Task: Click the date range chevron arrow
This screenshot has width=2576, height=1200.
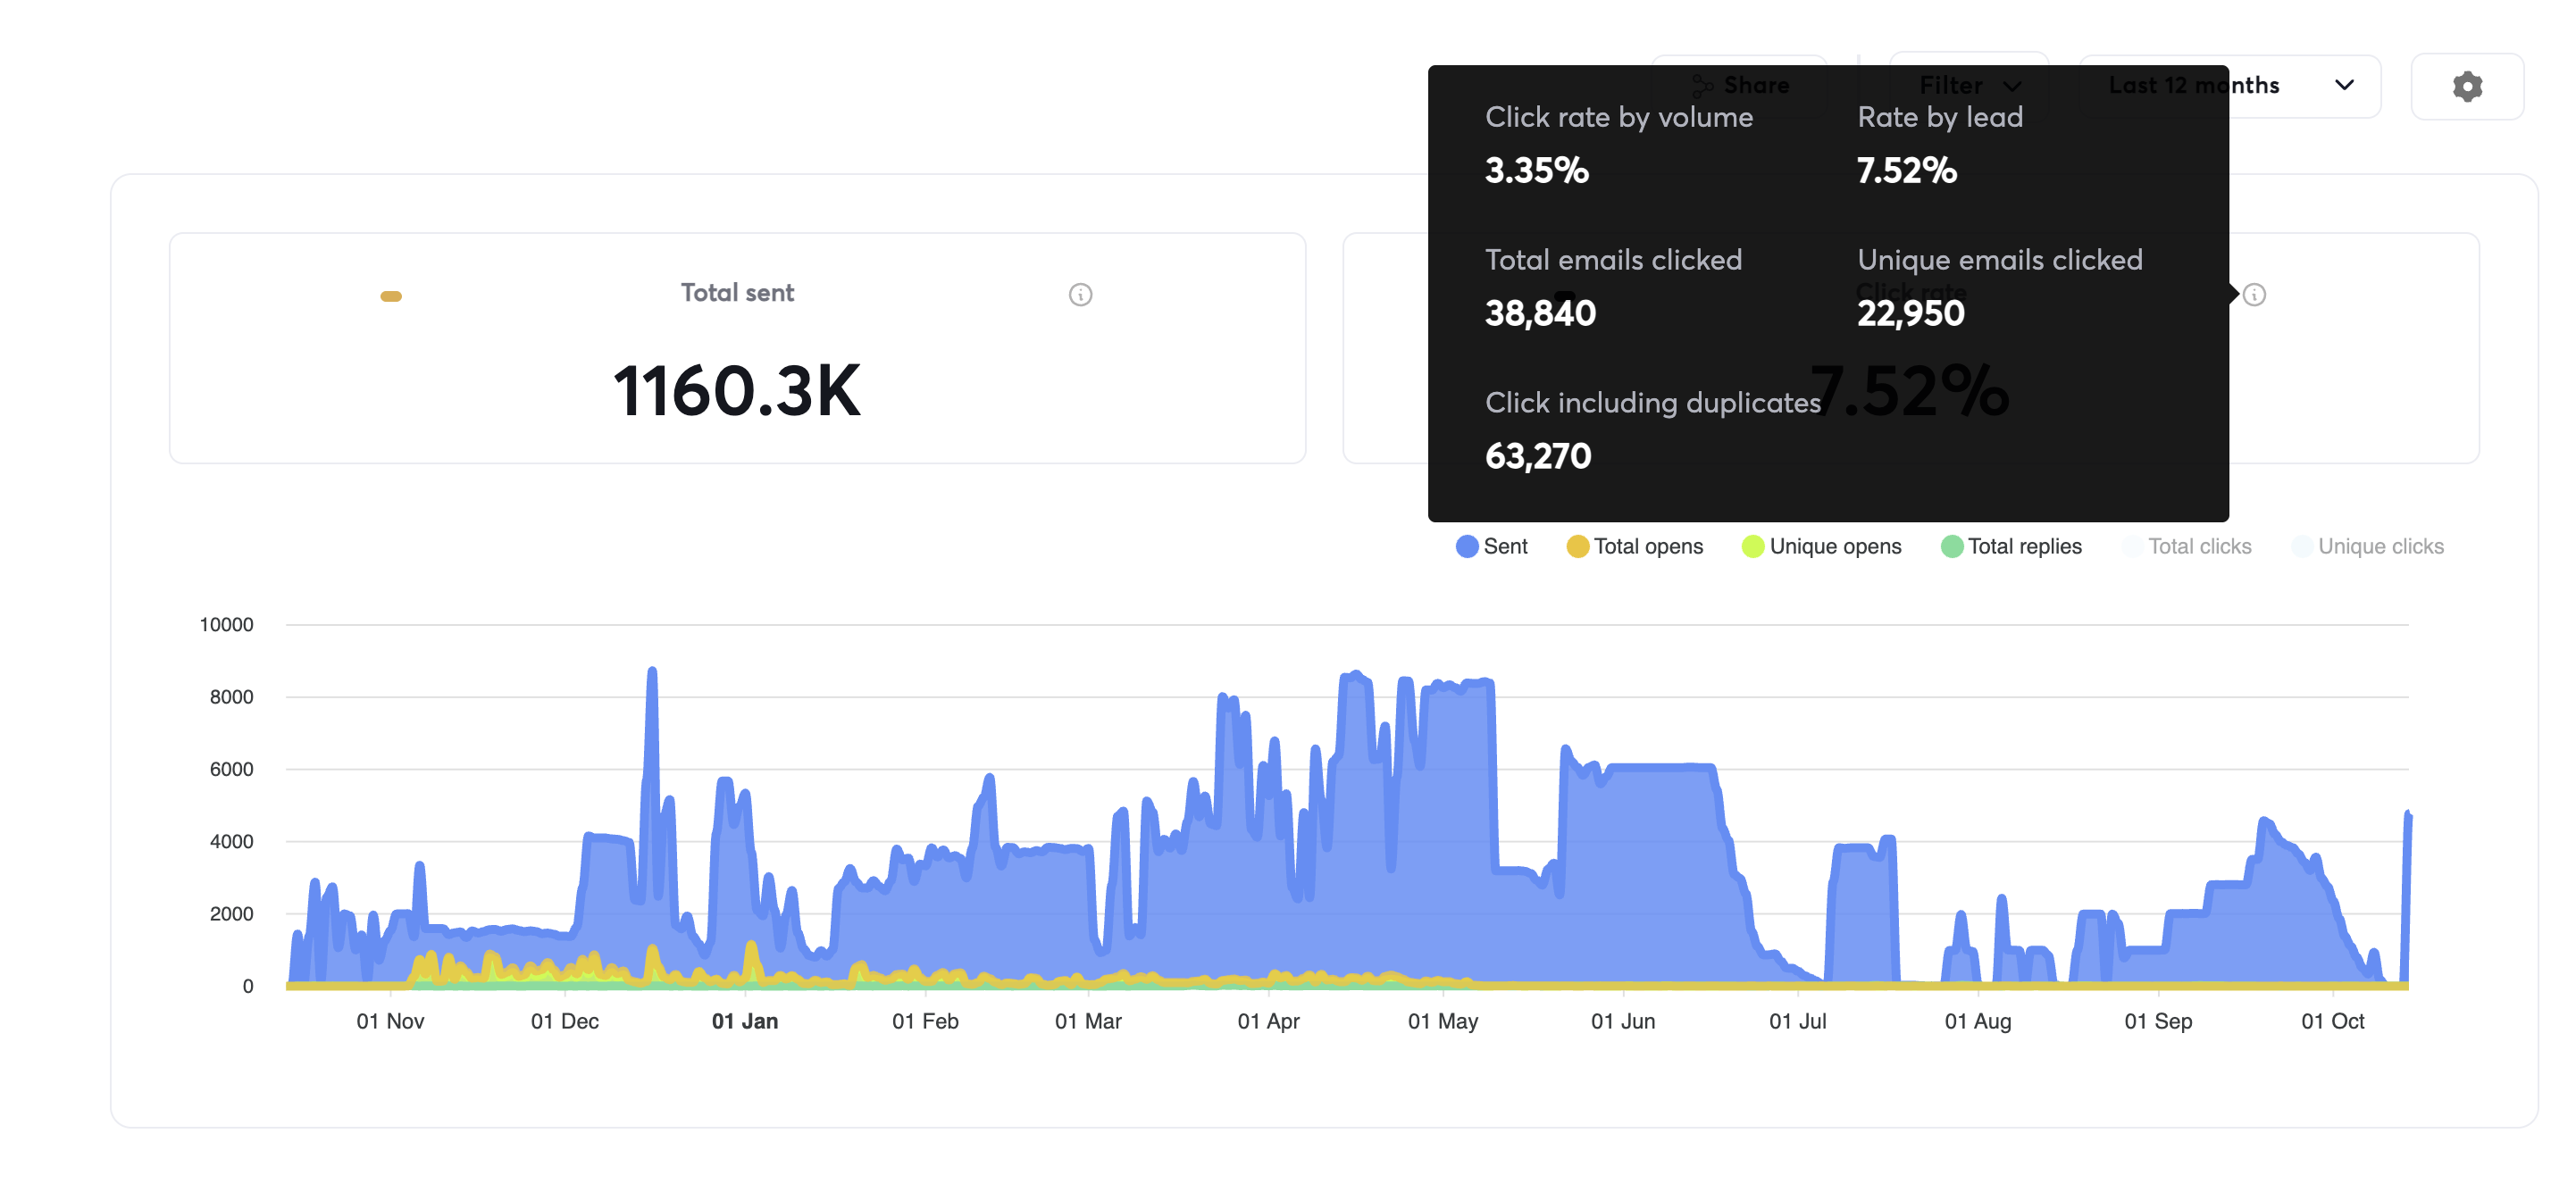Action: [2344, 86]
